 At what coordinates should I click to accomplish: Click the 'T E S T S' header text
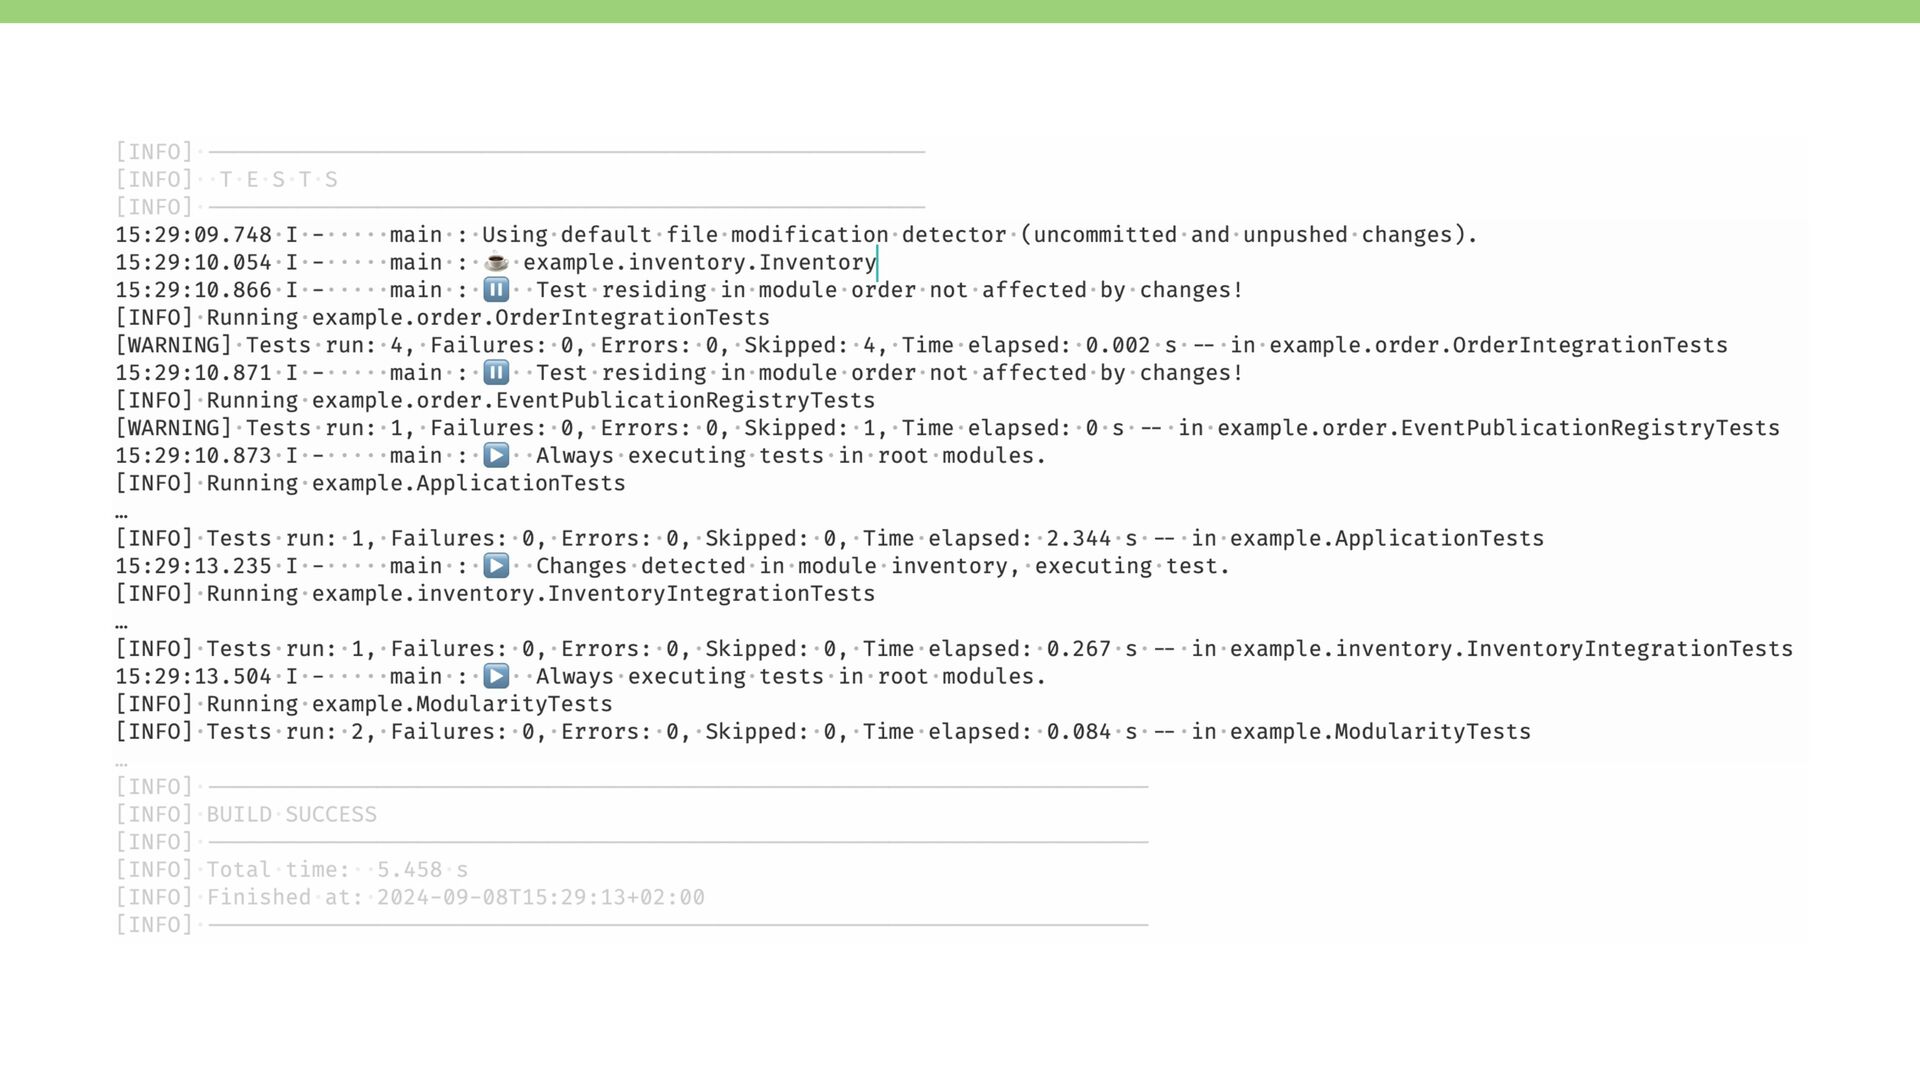pyautogui.click(x=278, y=180)
